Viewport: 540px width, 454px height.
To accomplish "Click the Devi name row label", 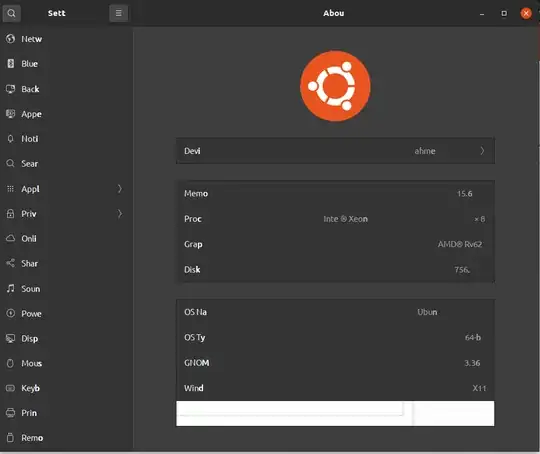I will (x=192, y=151).
